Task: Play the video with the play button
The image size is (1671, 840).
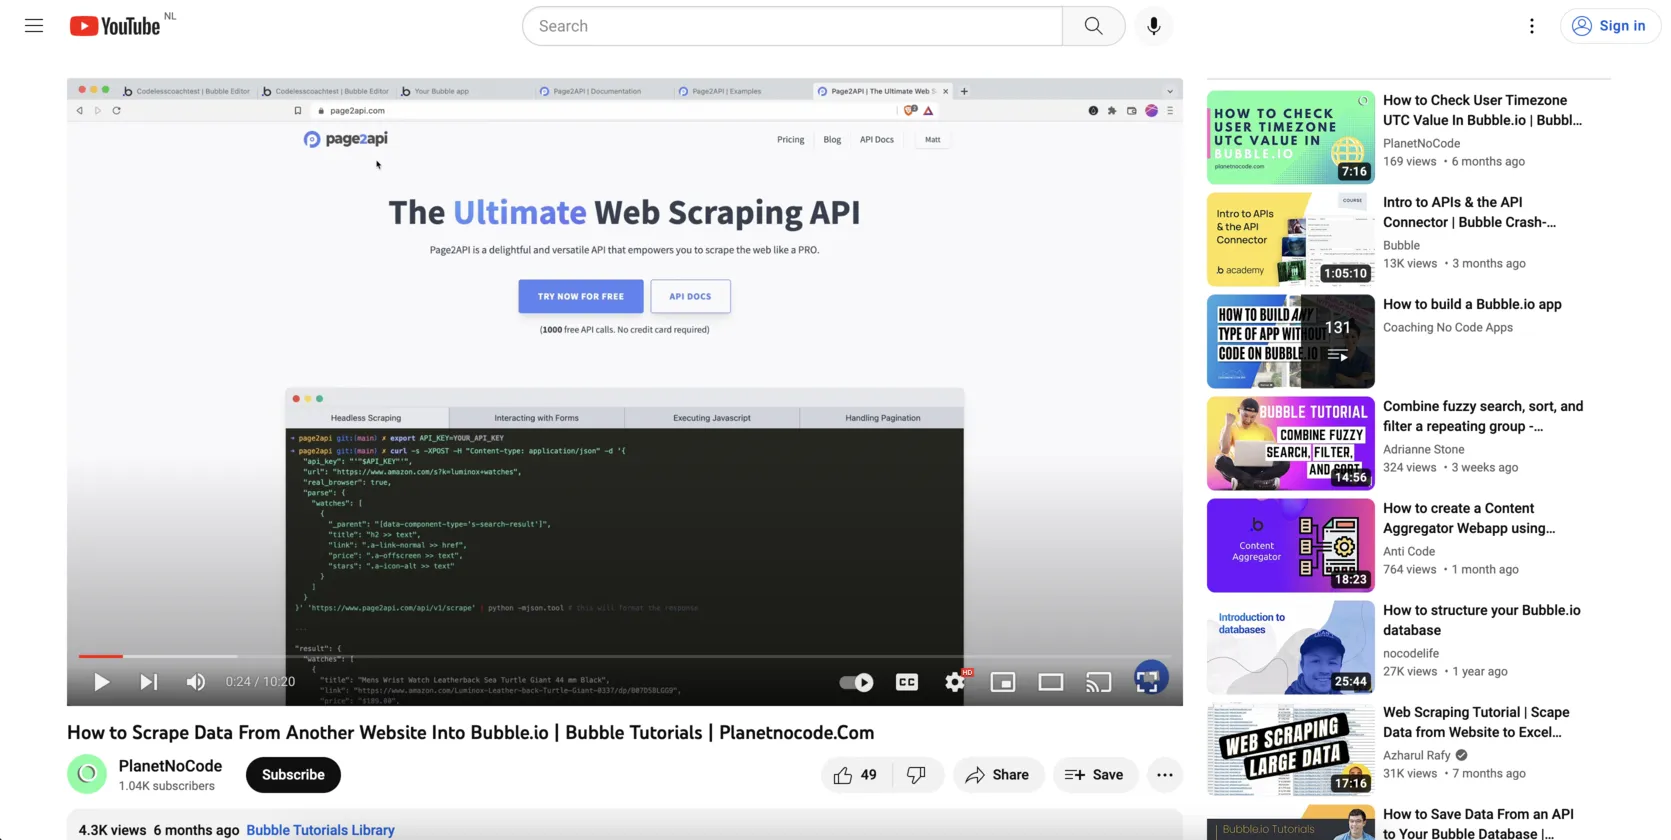Action: pos(101,682)
